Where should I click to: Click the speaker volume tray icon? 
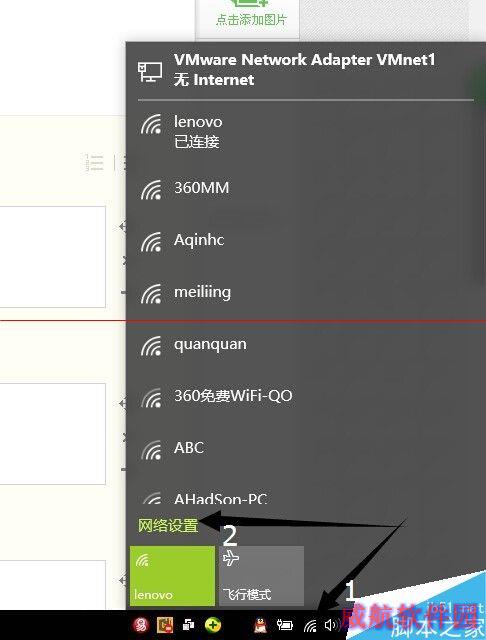coord(331,625)
